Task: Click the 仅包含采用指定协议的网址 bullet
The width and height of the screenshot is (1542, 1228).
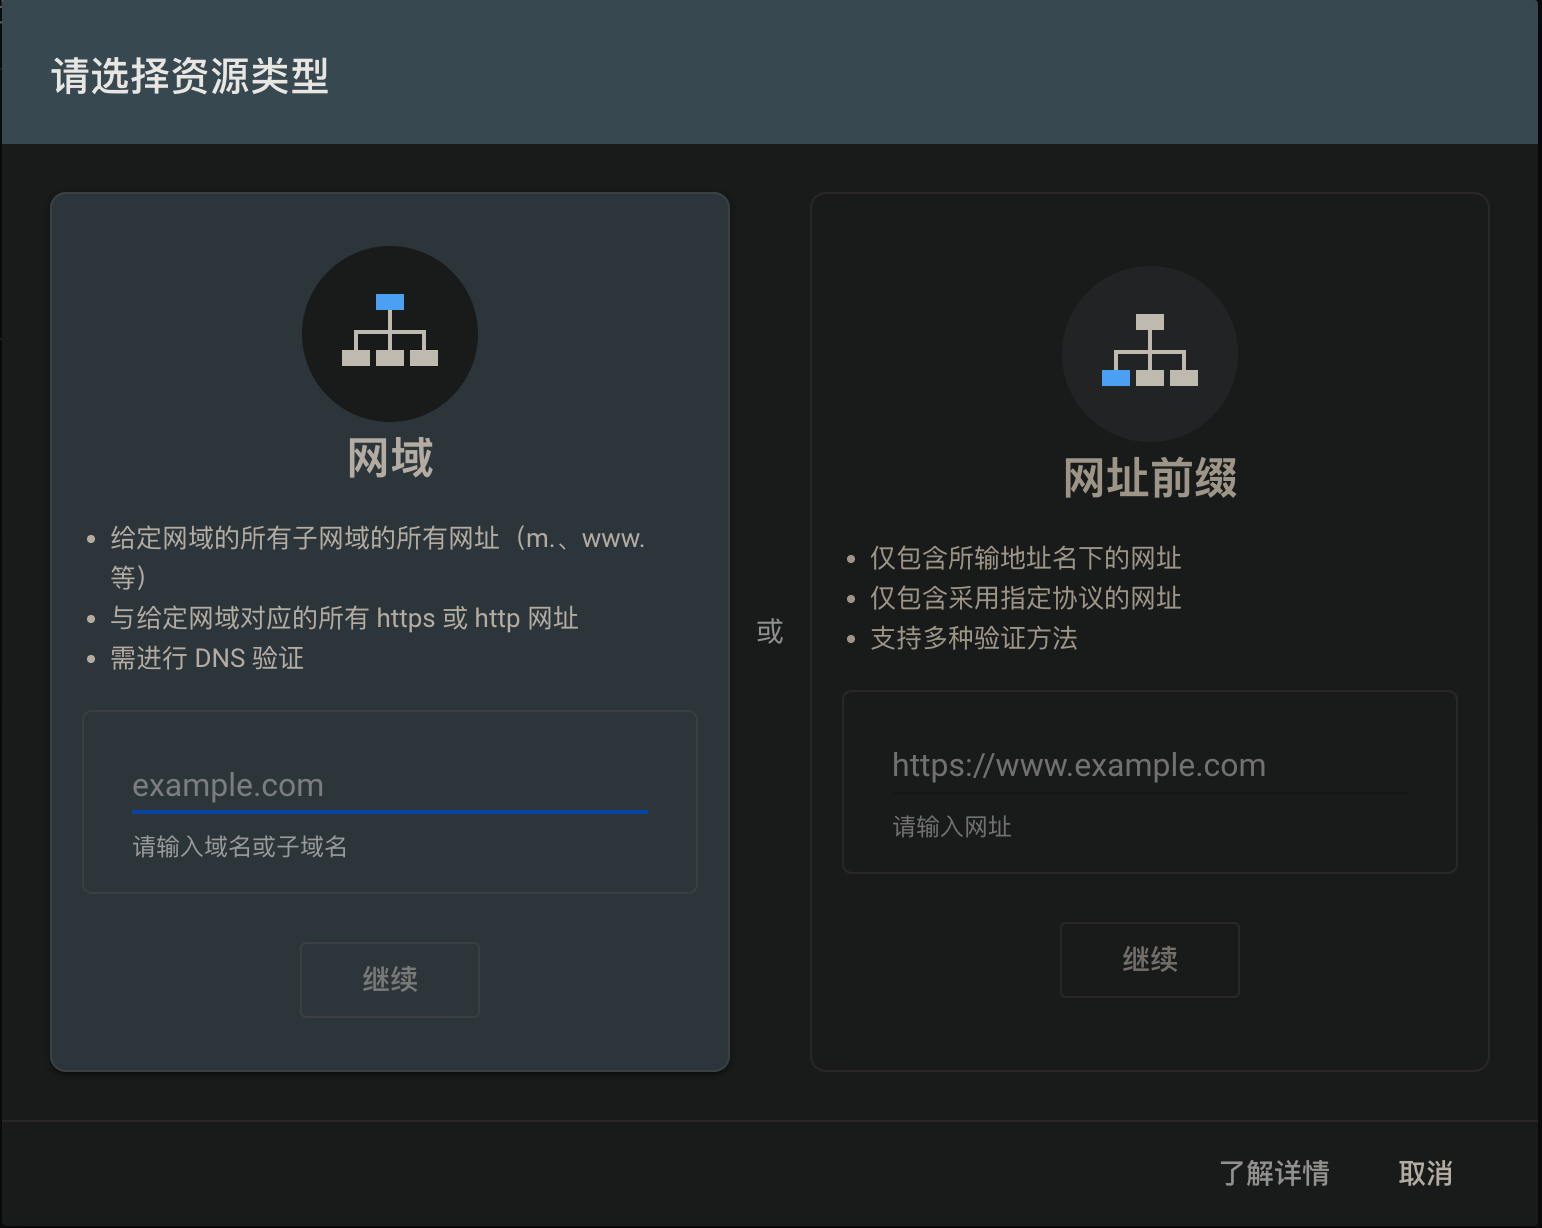Action: (1025, 598)
